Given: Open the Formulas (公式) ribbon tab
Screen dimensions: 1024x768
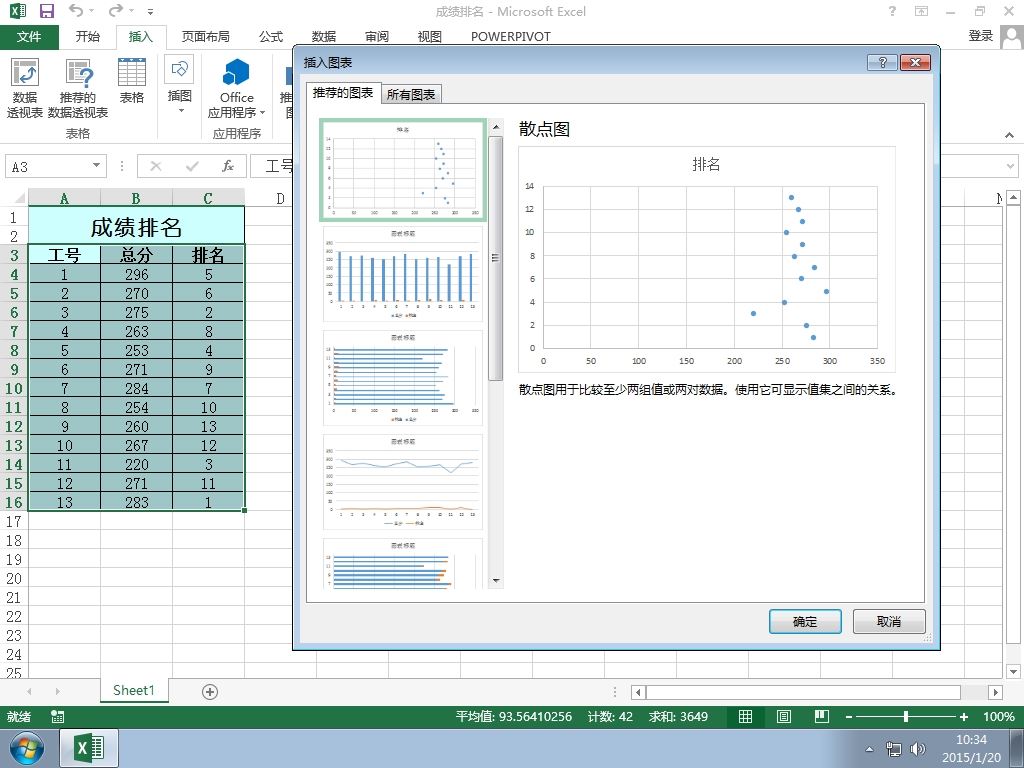Looking at the screenshot, I should (x=271, y=37).
